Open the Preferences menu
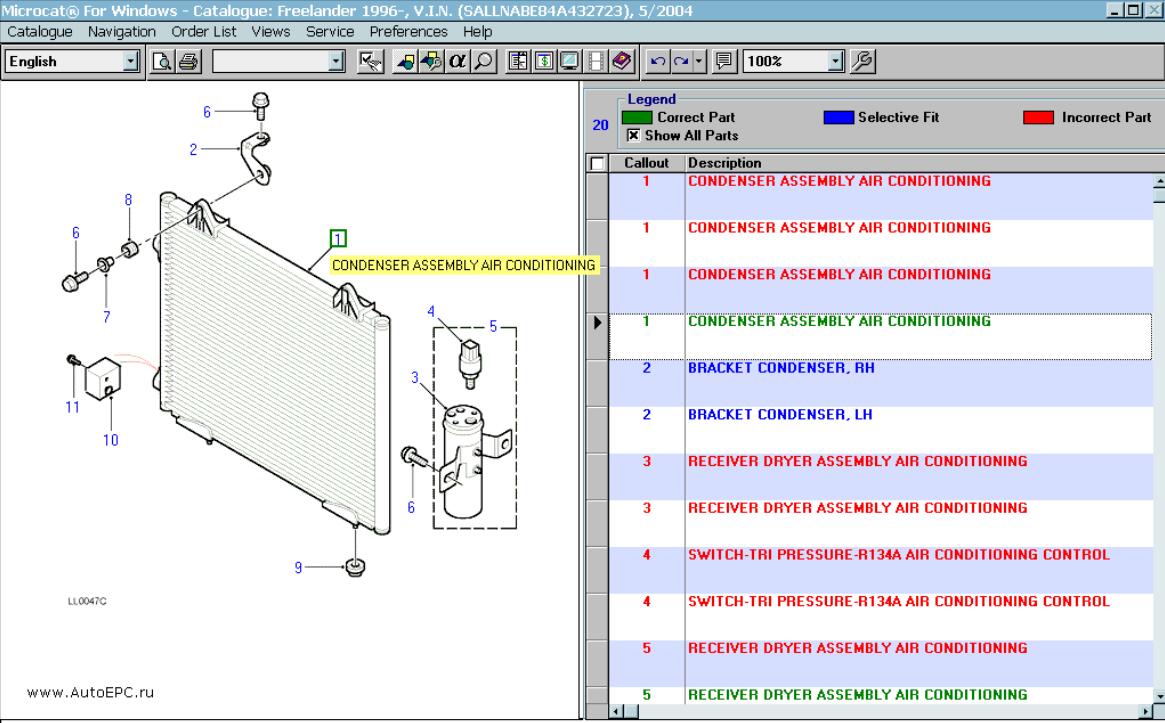This screenshot has width=1165, height=723. pyautogui.click(x=408, y=31)
